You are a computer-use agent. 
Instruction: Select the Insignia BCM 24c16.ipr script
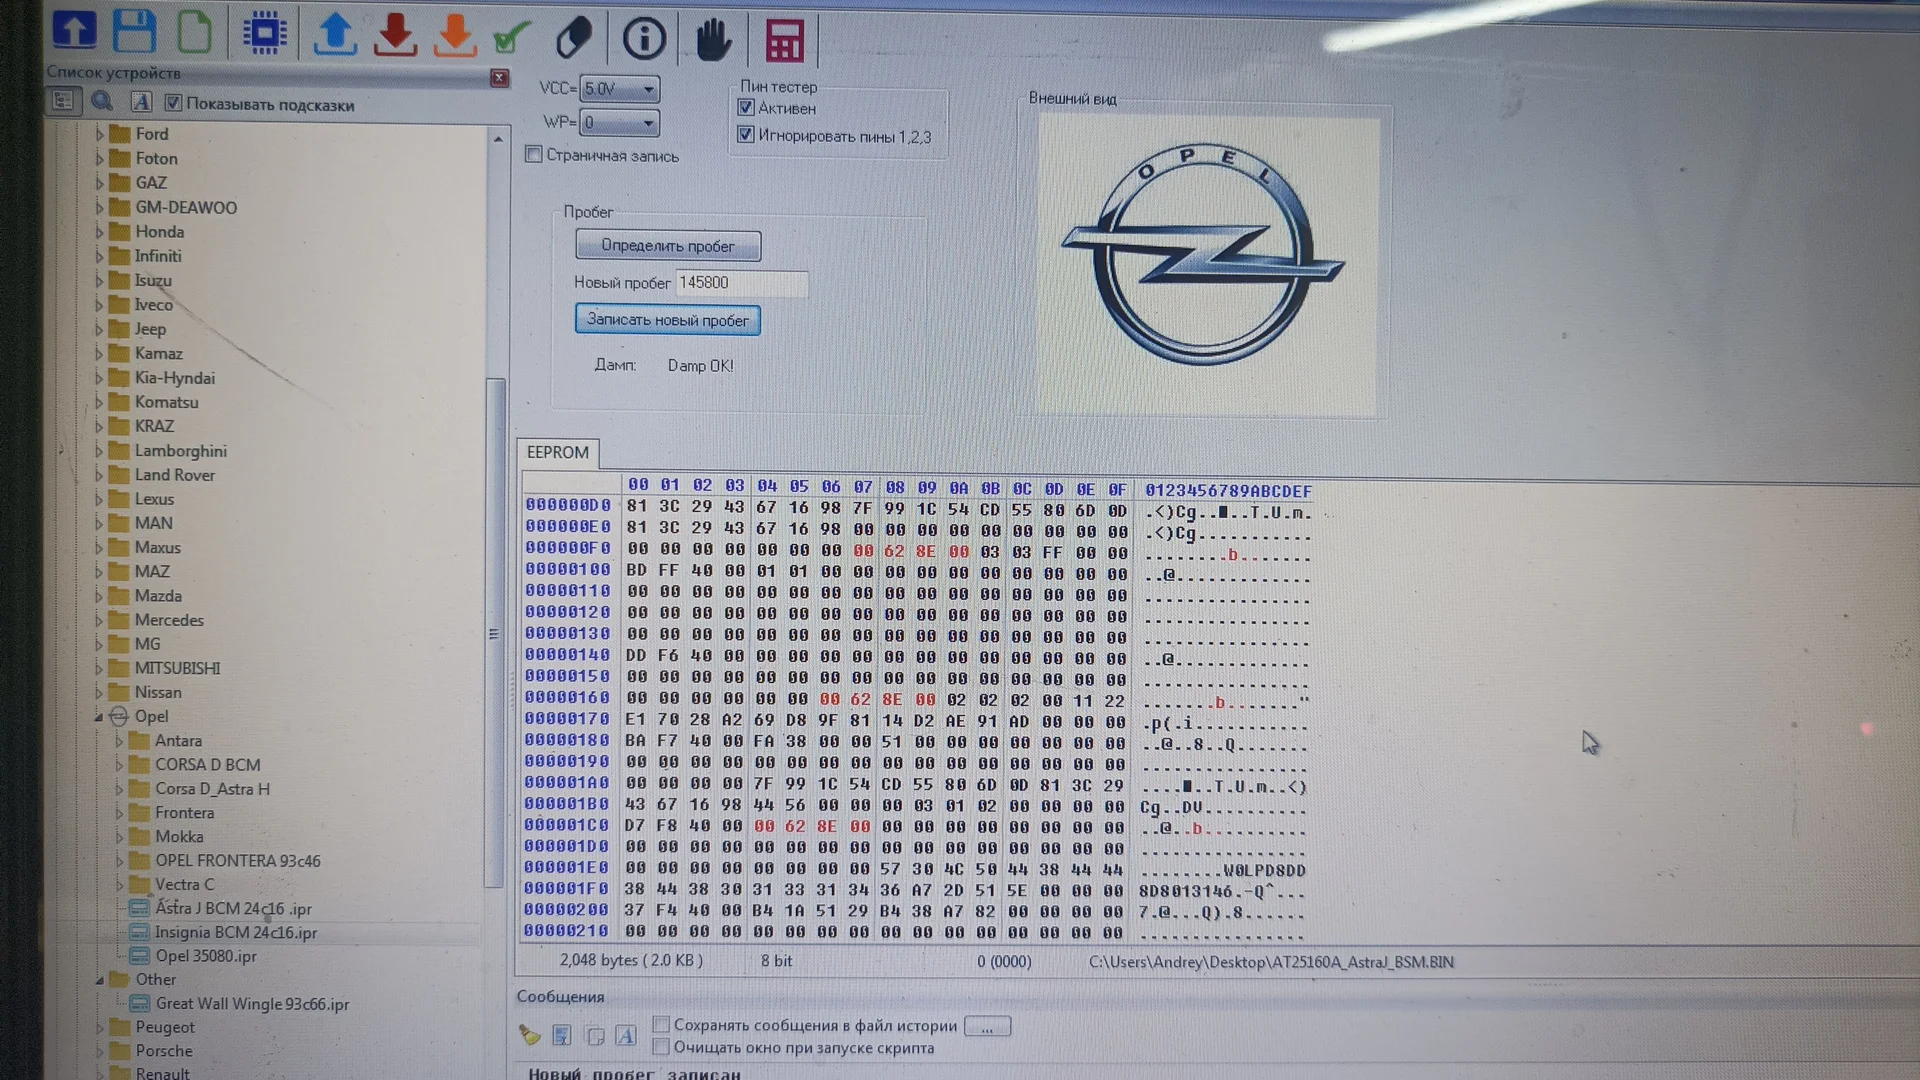[236, 933]
